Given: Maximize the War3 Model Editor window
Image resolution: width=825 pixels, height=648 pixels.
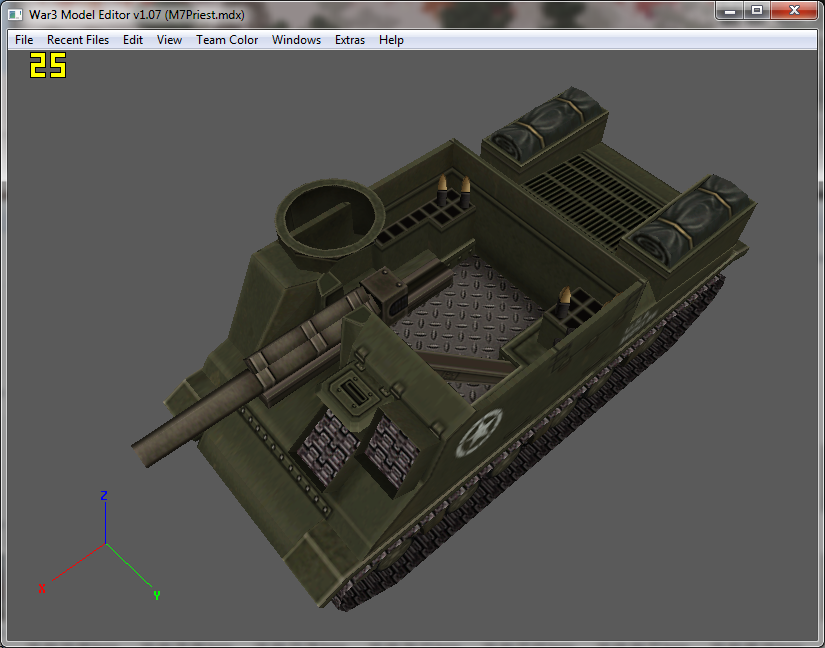Looking at the screenshot, I should (757, 11).
